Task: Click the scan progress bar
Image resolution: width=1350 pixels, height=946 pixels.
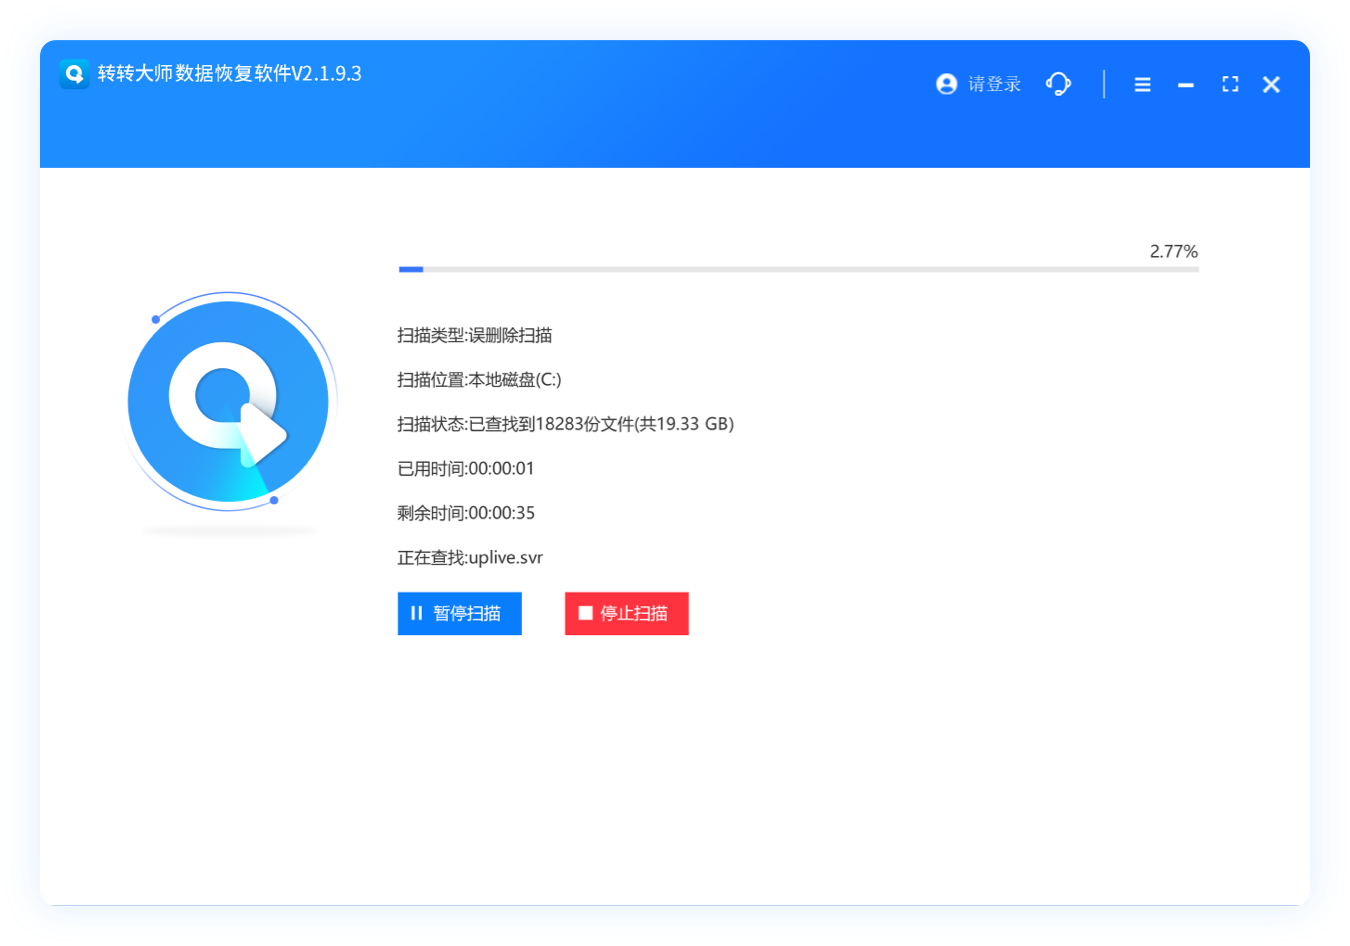Action: 798,269
